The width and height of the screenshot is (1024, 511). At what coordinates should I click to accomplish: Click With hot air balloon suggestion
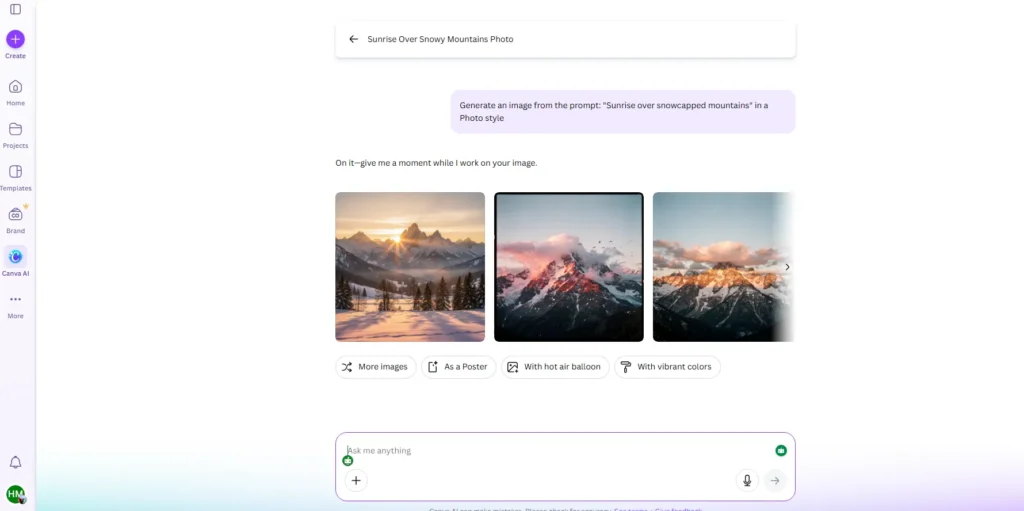pos(555,367)
